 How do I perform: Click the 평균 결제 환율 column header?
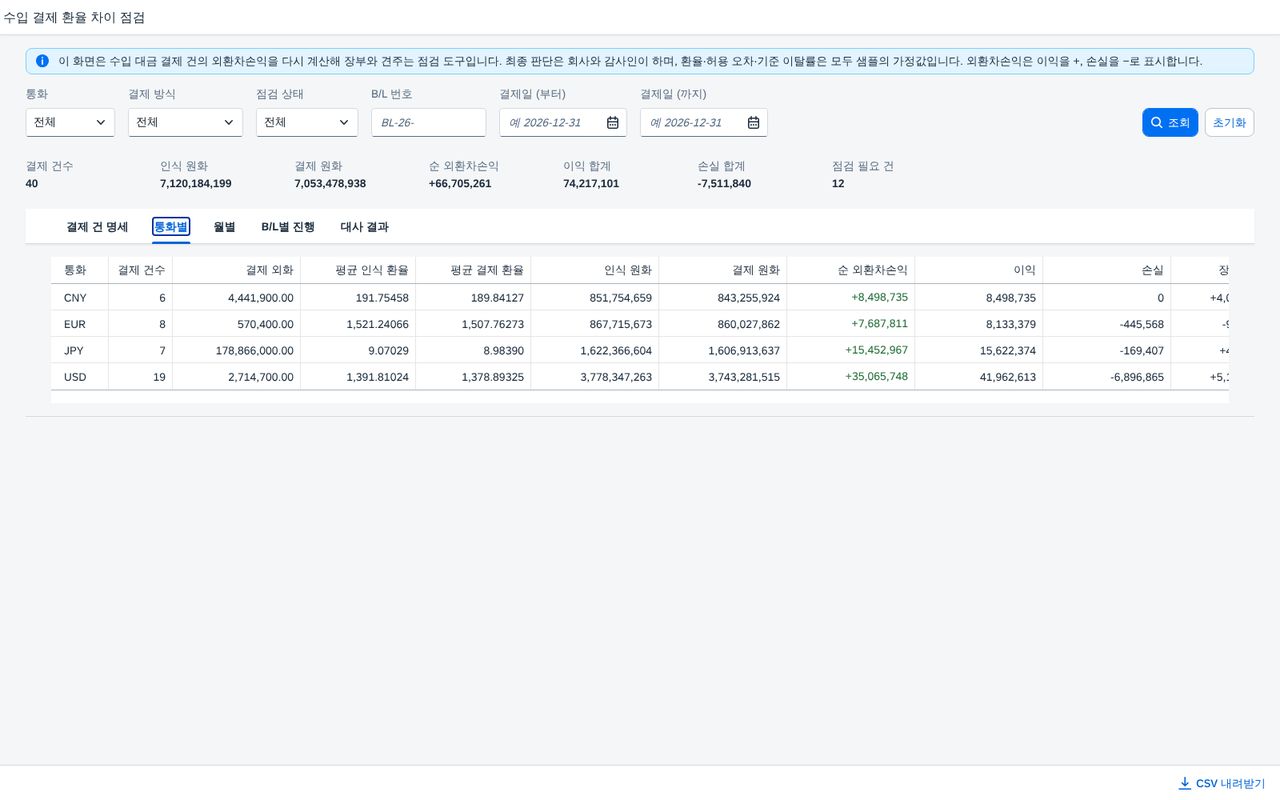point(473,270)
